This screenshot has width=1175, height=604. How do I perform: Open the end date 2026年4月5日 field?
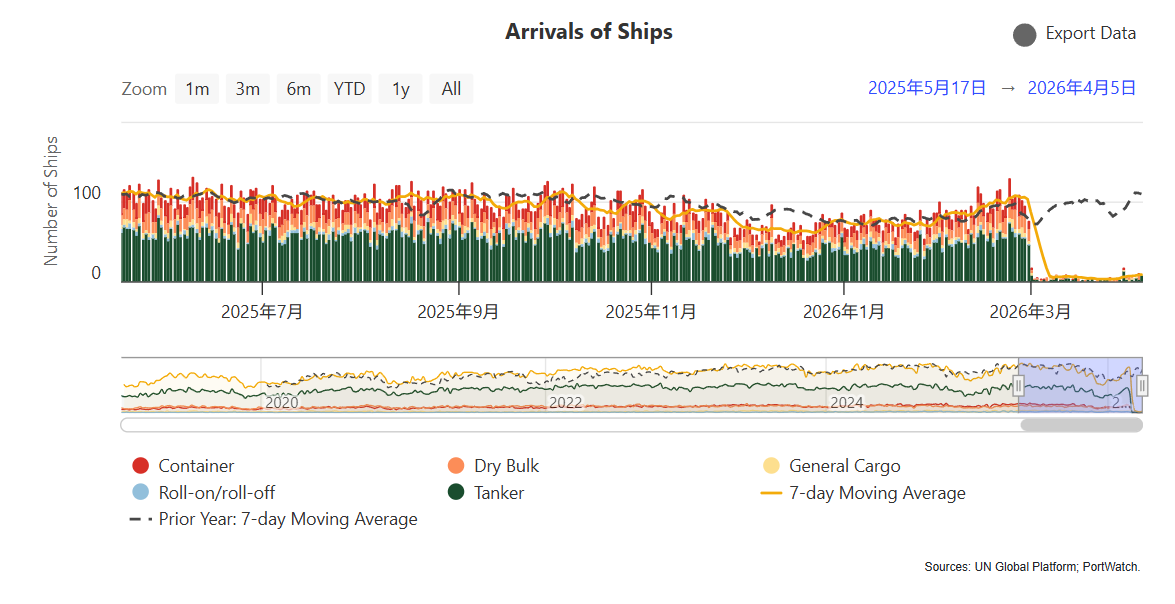click(x=1081, y=88)
